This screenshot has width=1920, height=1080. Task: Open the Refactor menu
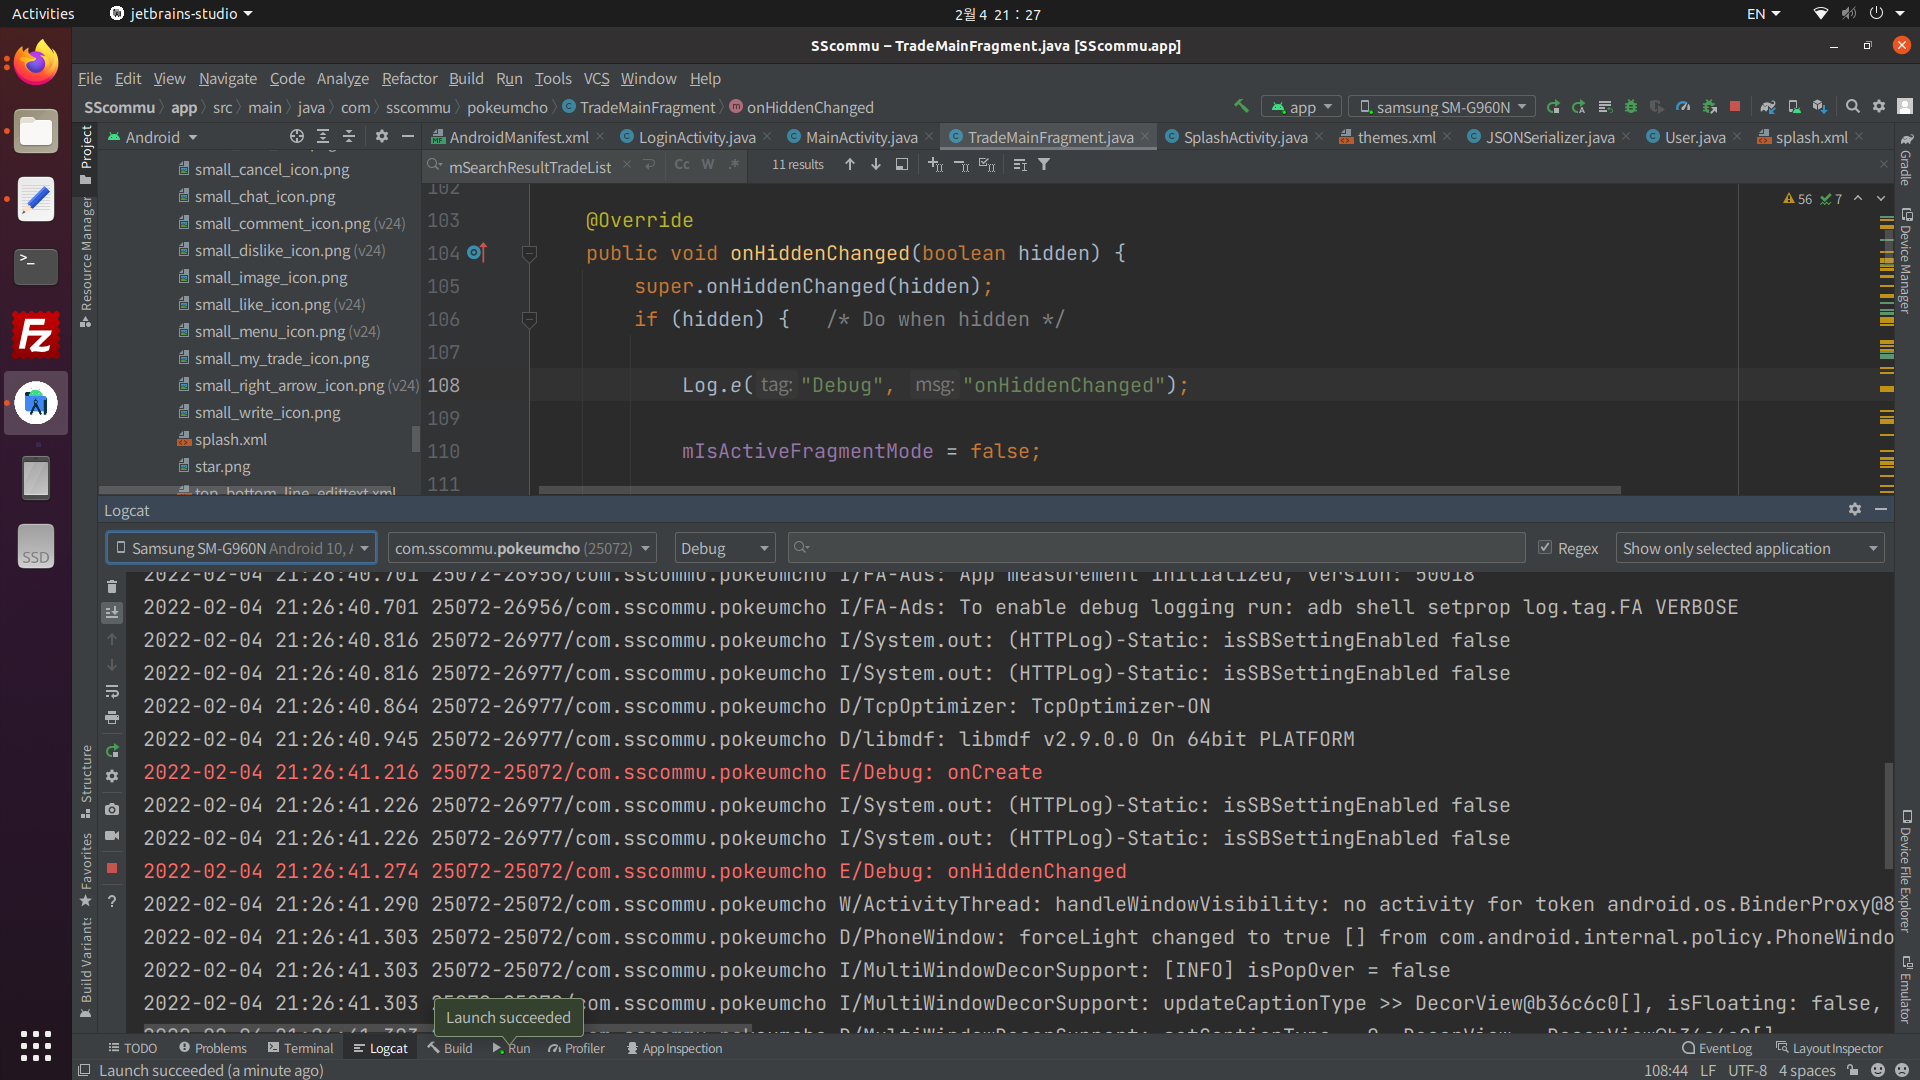pyautogui.click(x=409, y=78)
